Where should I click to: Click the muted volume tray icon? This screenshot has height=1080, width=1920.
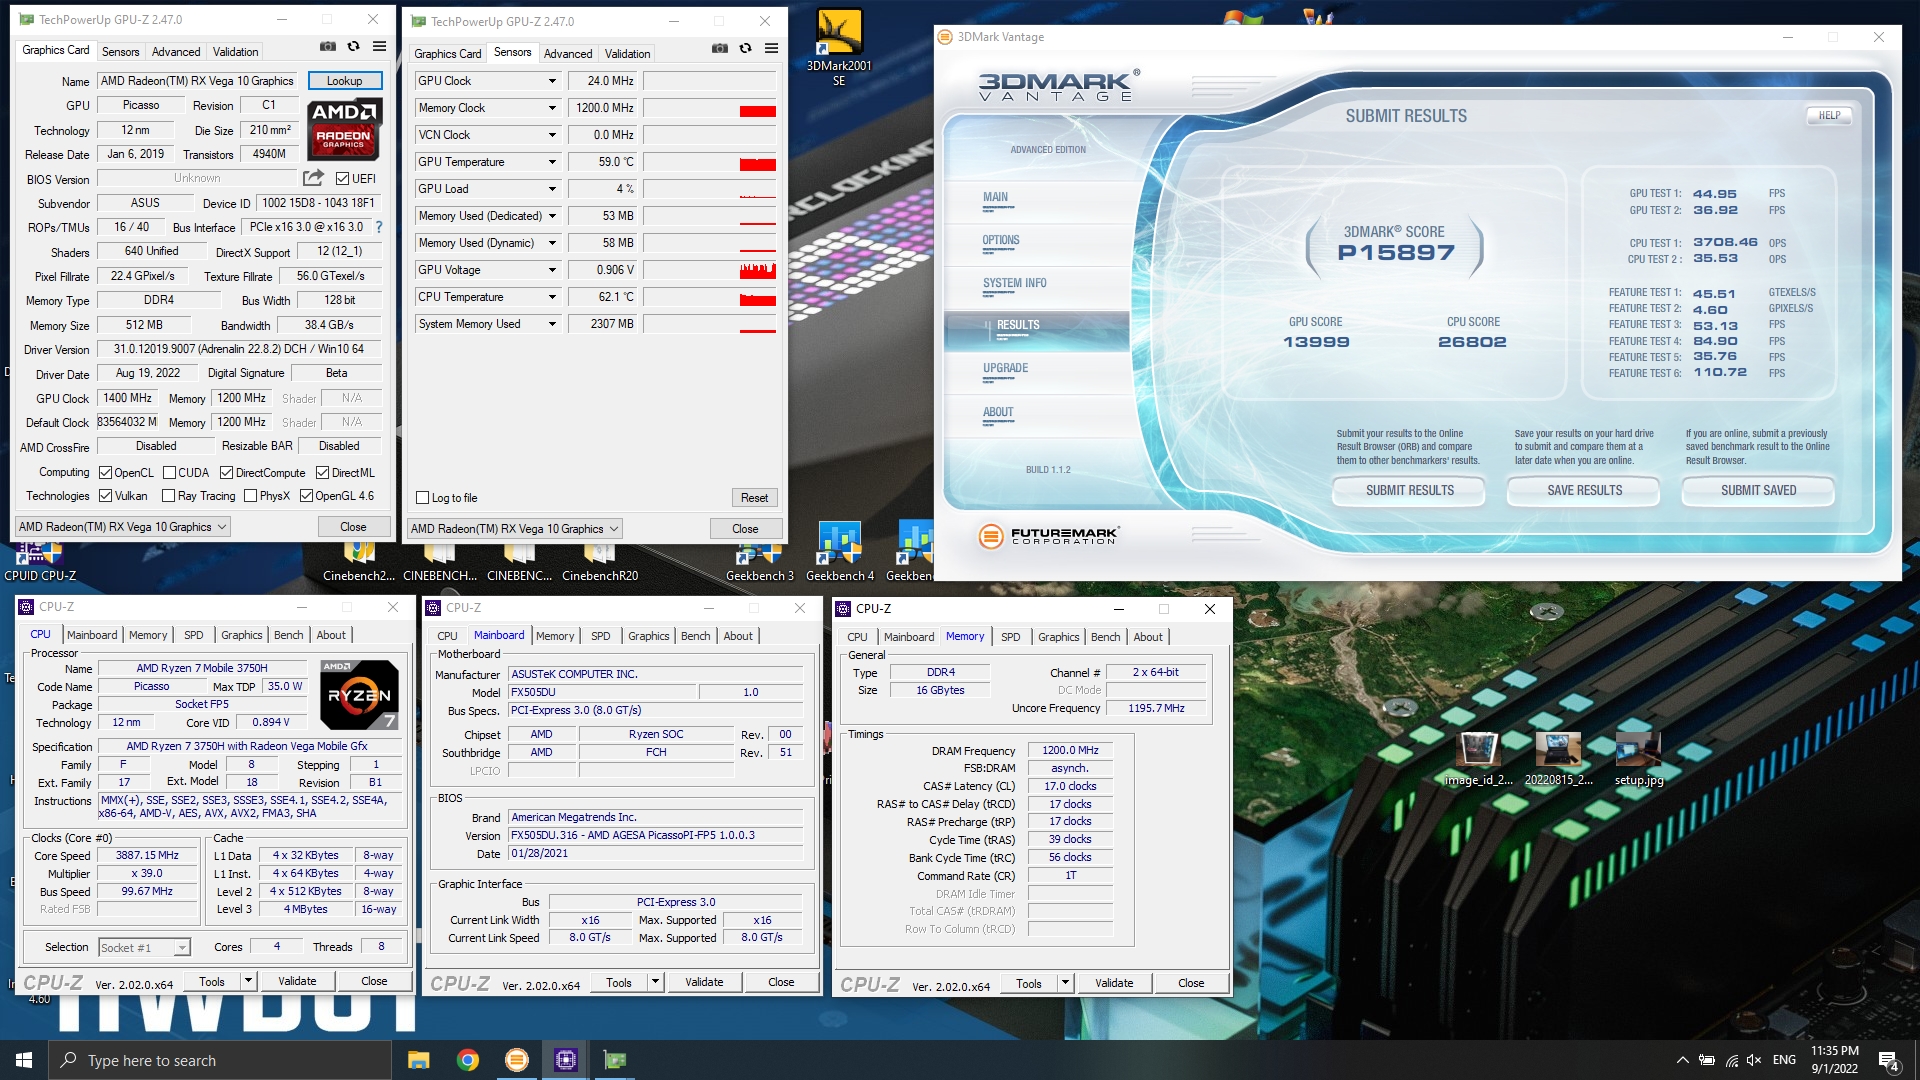[x=1753, y=1060]
